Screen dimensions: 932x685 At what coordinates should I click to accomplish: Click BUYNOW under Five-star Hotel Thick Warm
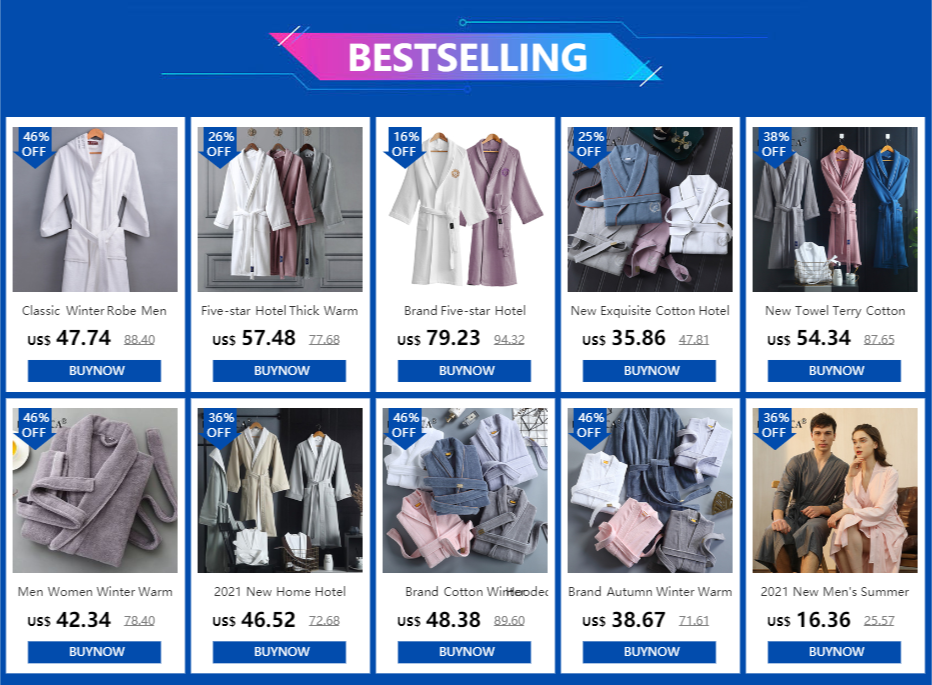tap(279, 370)
